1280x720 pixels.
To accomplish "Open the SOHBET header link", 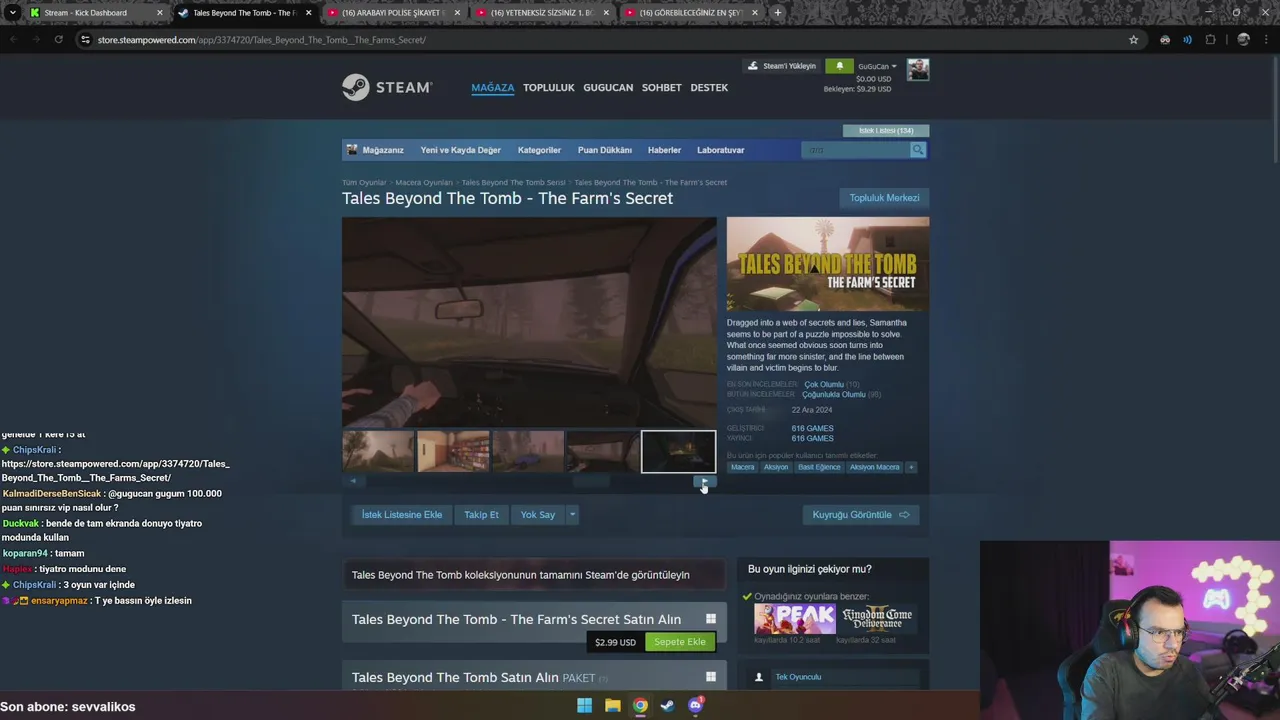I will [661, 88].
